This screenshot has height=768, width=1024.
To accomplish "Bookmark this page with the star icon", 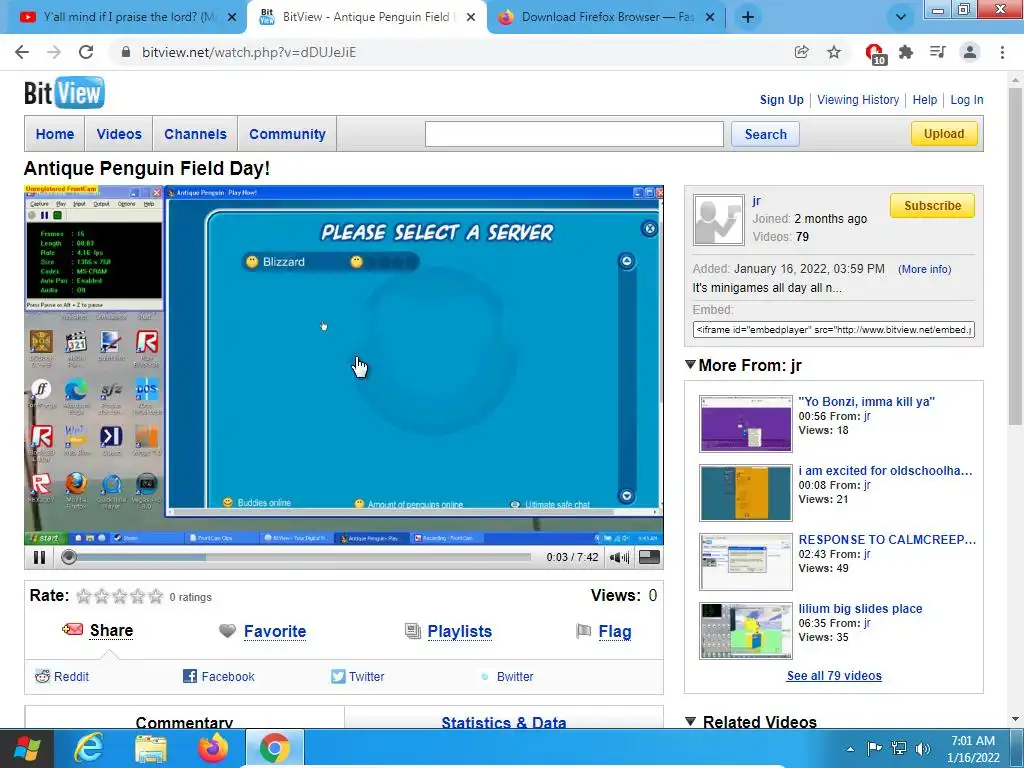I will [834, 52].
